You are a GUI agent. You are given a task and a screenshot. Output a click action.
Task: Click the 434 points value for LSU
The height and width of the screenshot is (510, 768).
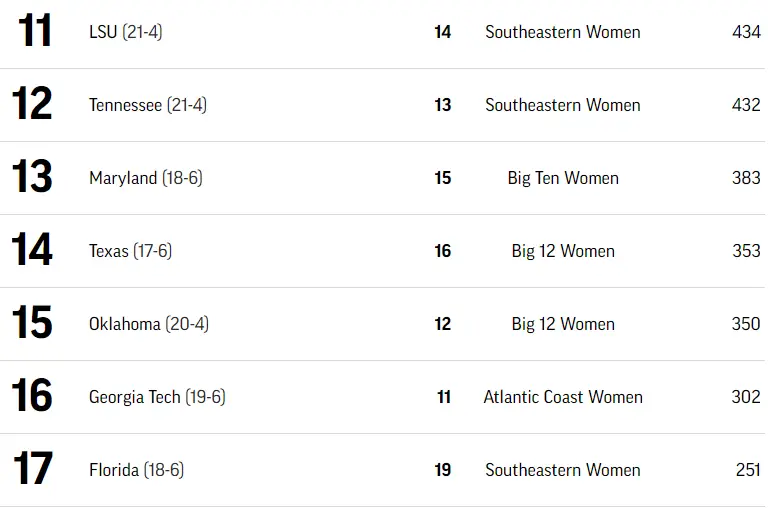pos(746,32)
